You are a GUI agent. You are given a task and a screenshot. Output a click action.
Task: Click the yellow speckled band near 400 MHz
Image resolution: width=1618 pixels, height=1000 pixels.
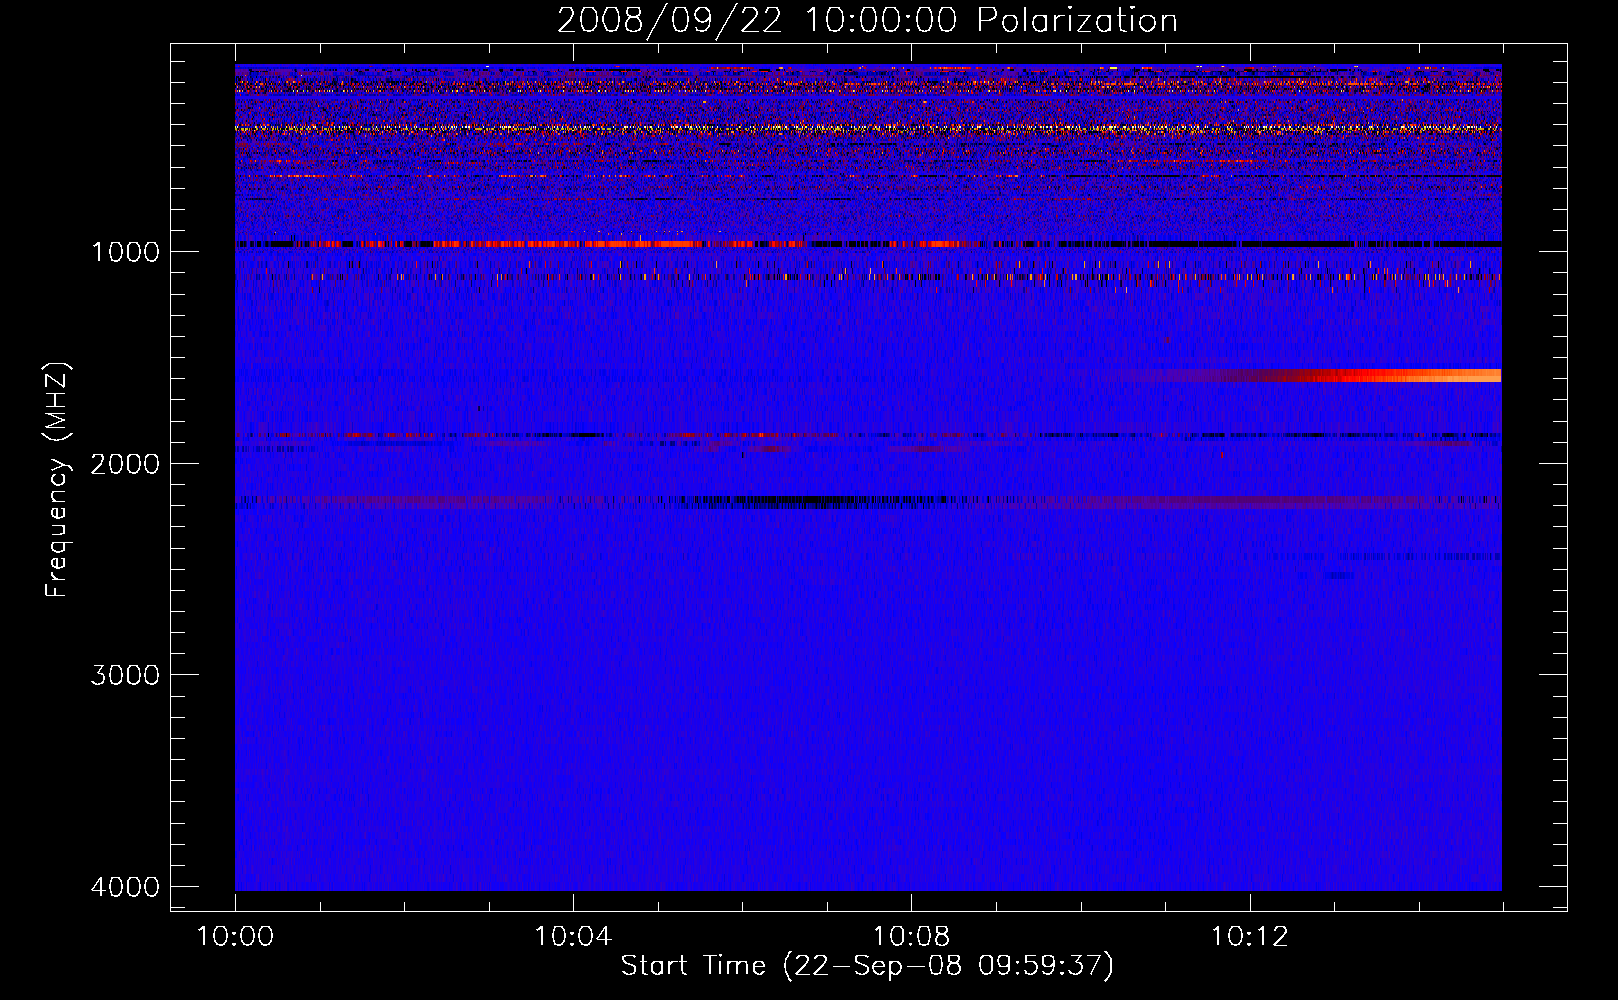tap(868, 128)
